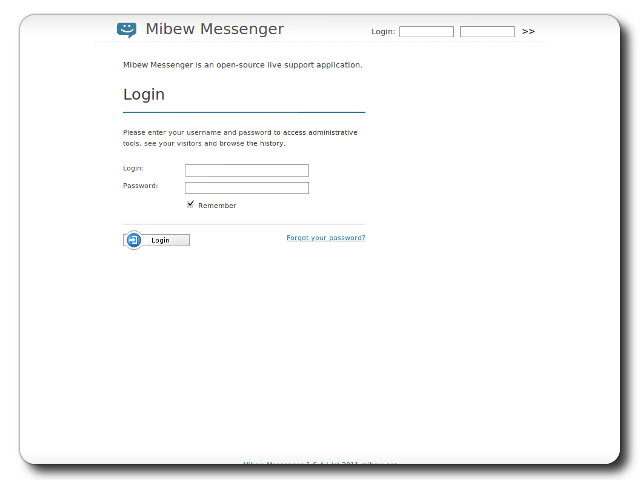This screenshot has width=640, height=480.
Task: Toggle the Remember checkbox
Action: point(190,204)
